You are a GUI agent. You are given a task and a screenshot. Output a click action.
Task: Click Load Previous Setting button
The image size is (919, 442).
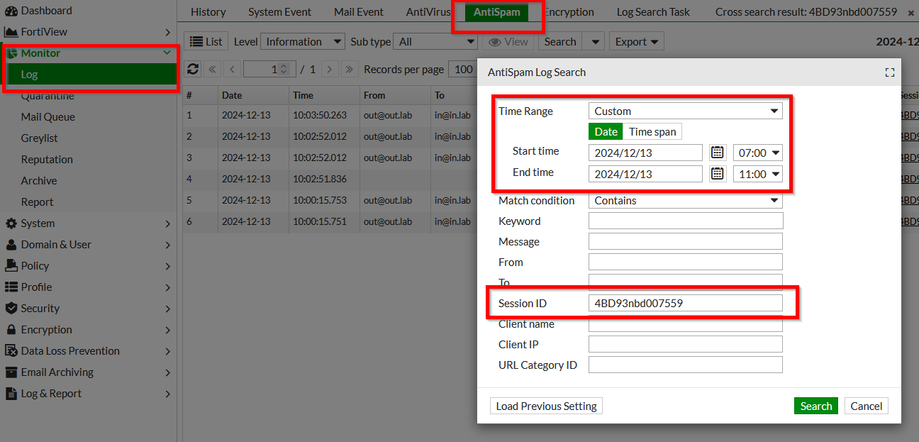click(546, 406)
